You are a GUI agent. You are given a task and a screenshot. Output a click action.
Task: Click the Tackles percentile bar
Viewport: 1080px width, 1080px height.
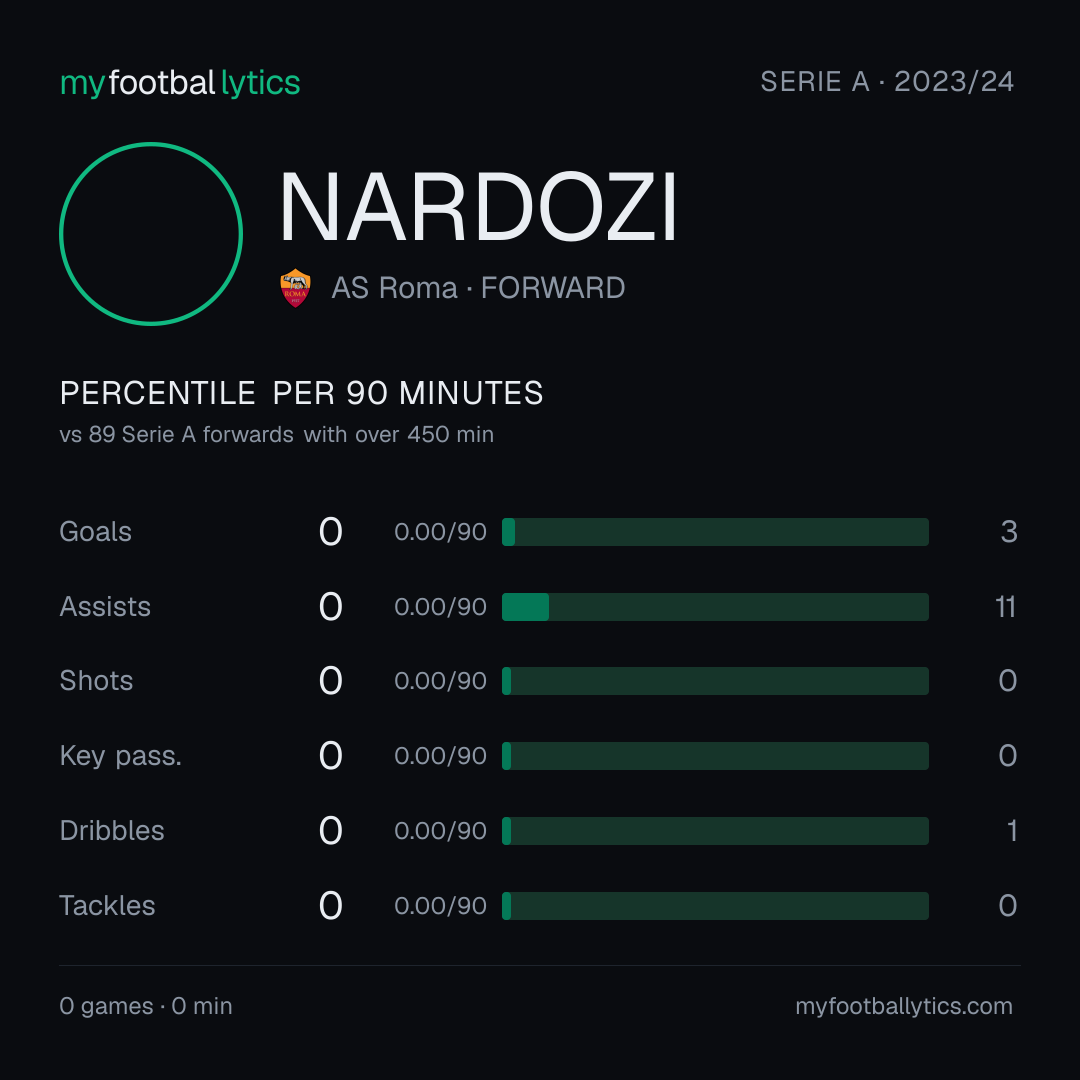715,906
